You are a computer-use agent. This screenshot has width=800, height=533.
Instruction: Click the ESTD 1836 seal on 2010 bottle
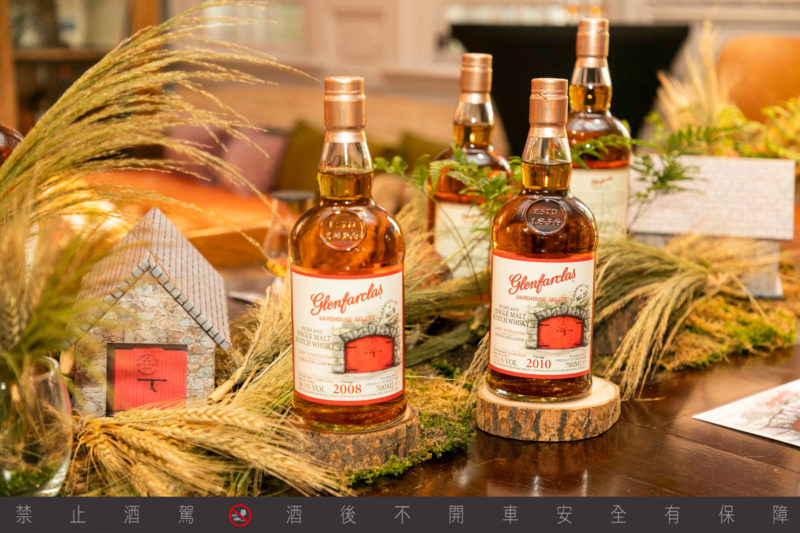[x=546, y=216]
